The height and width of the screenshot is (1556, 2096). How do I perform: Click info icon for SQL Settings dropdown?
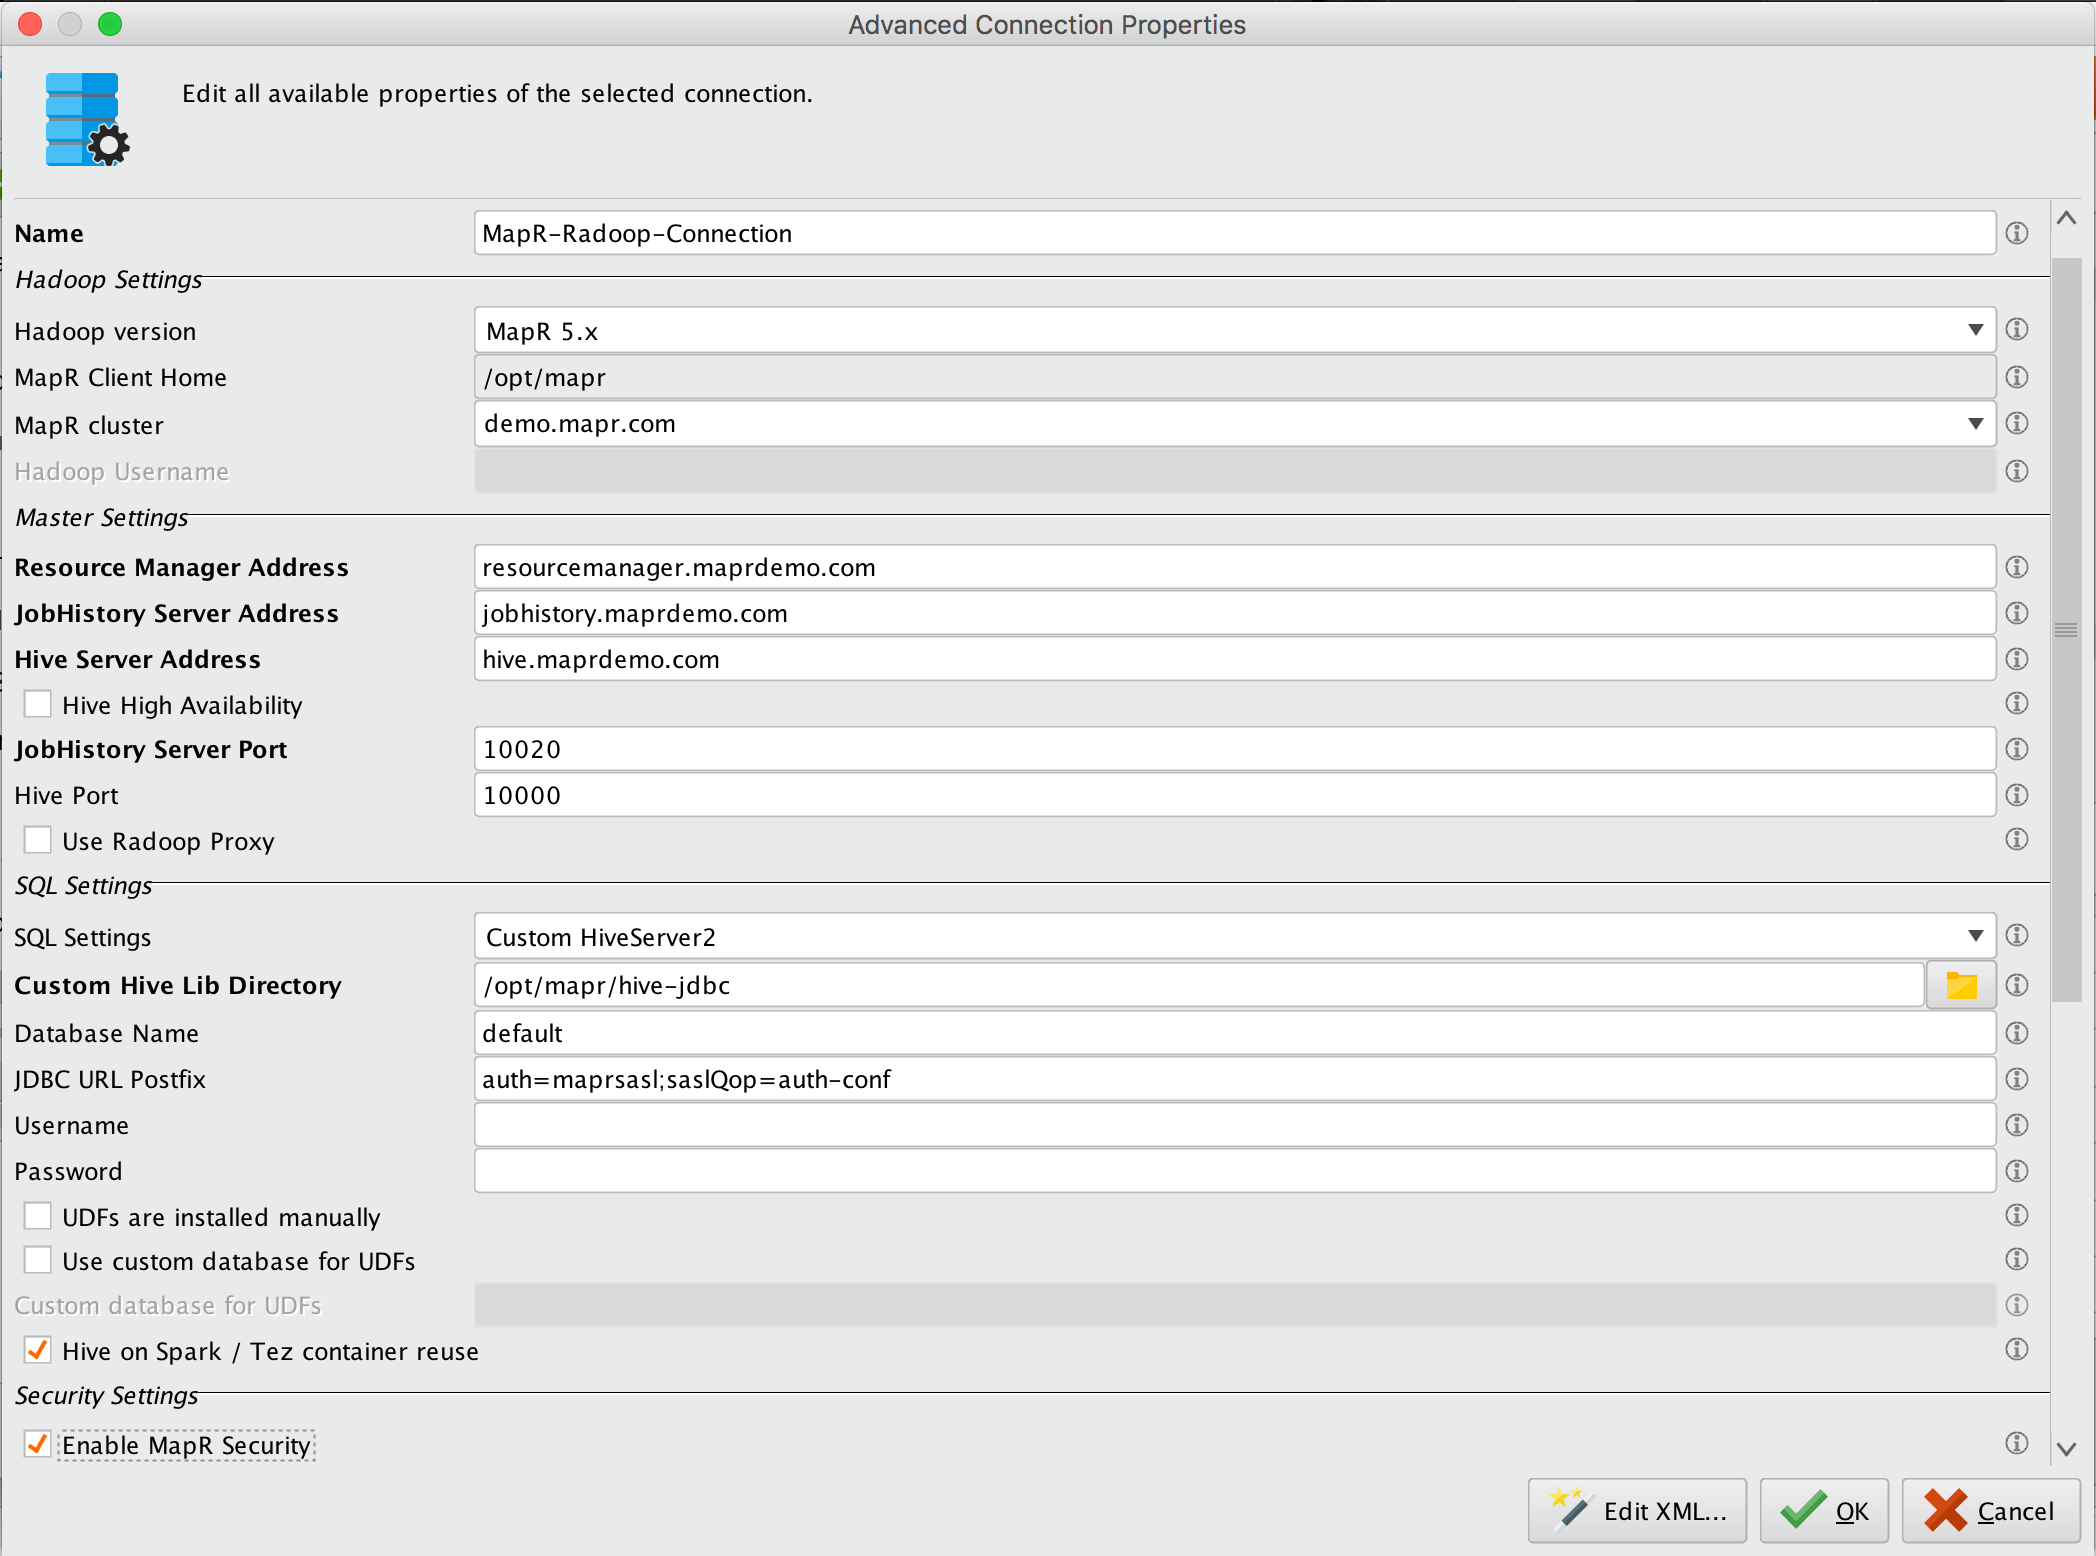(2017, 935)
